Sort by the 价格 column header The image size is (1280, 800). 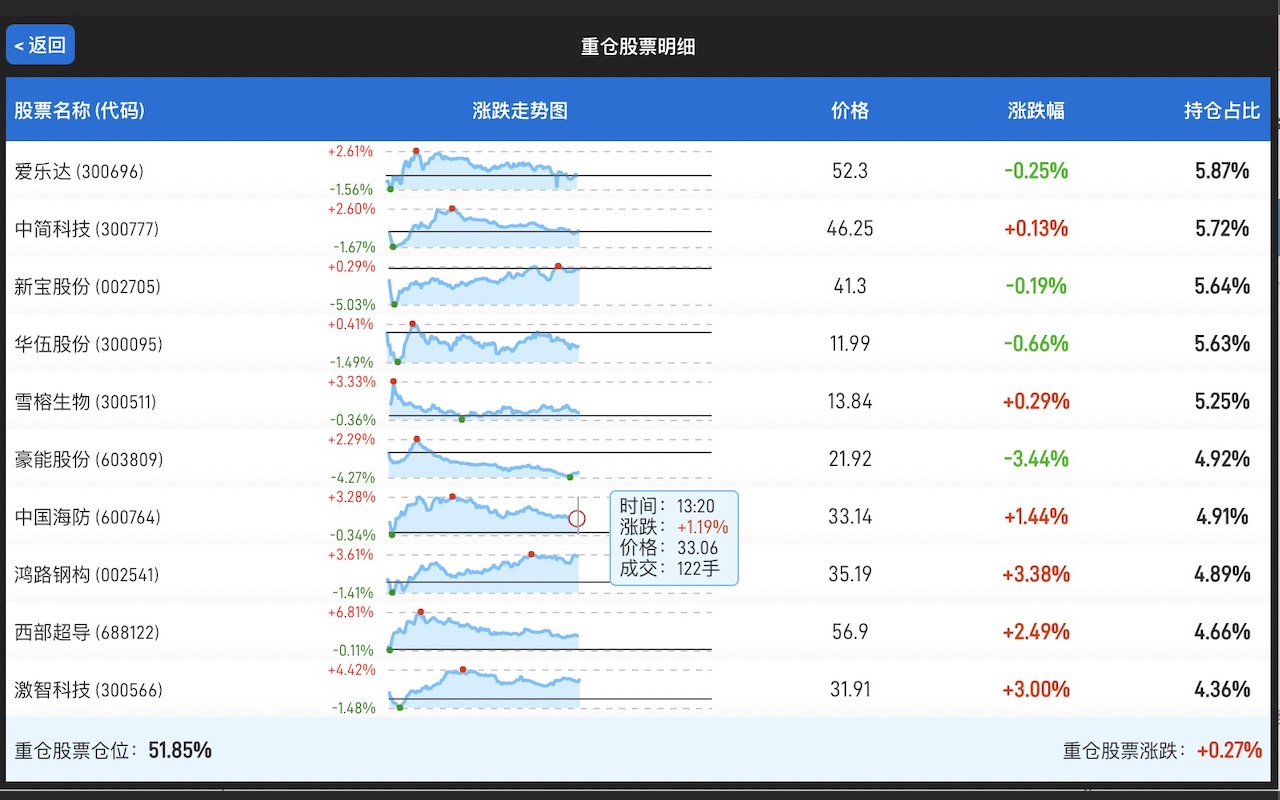[x=850, y=111]
